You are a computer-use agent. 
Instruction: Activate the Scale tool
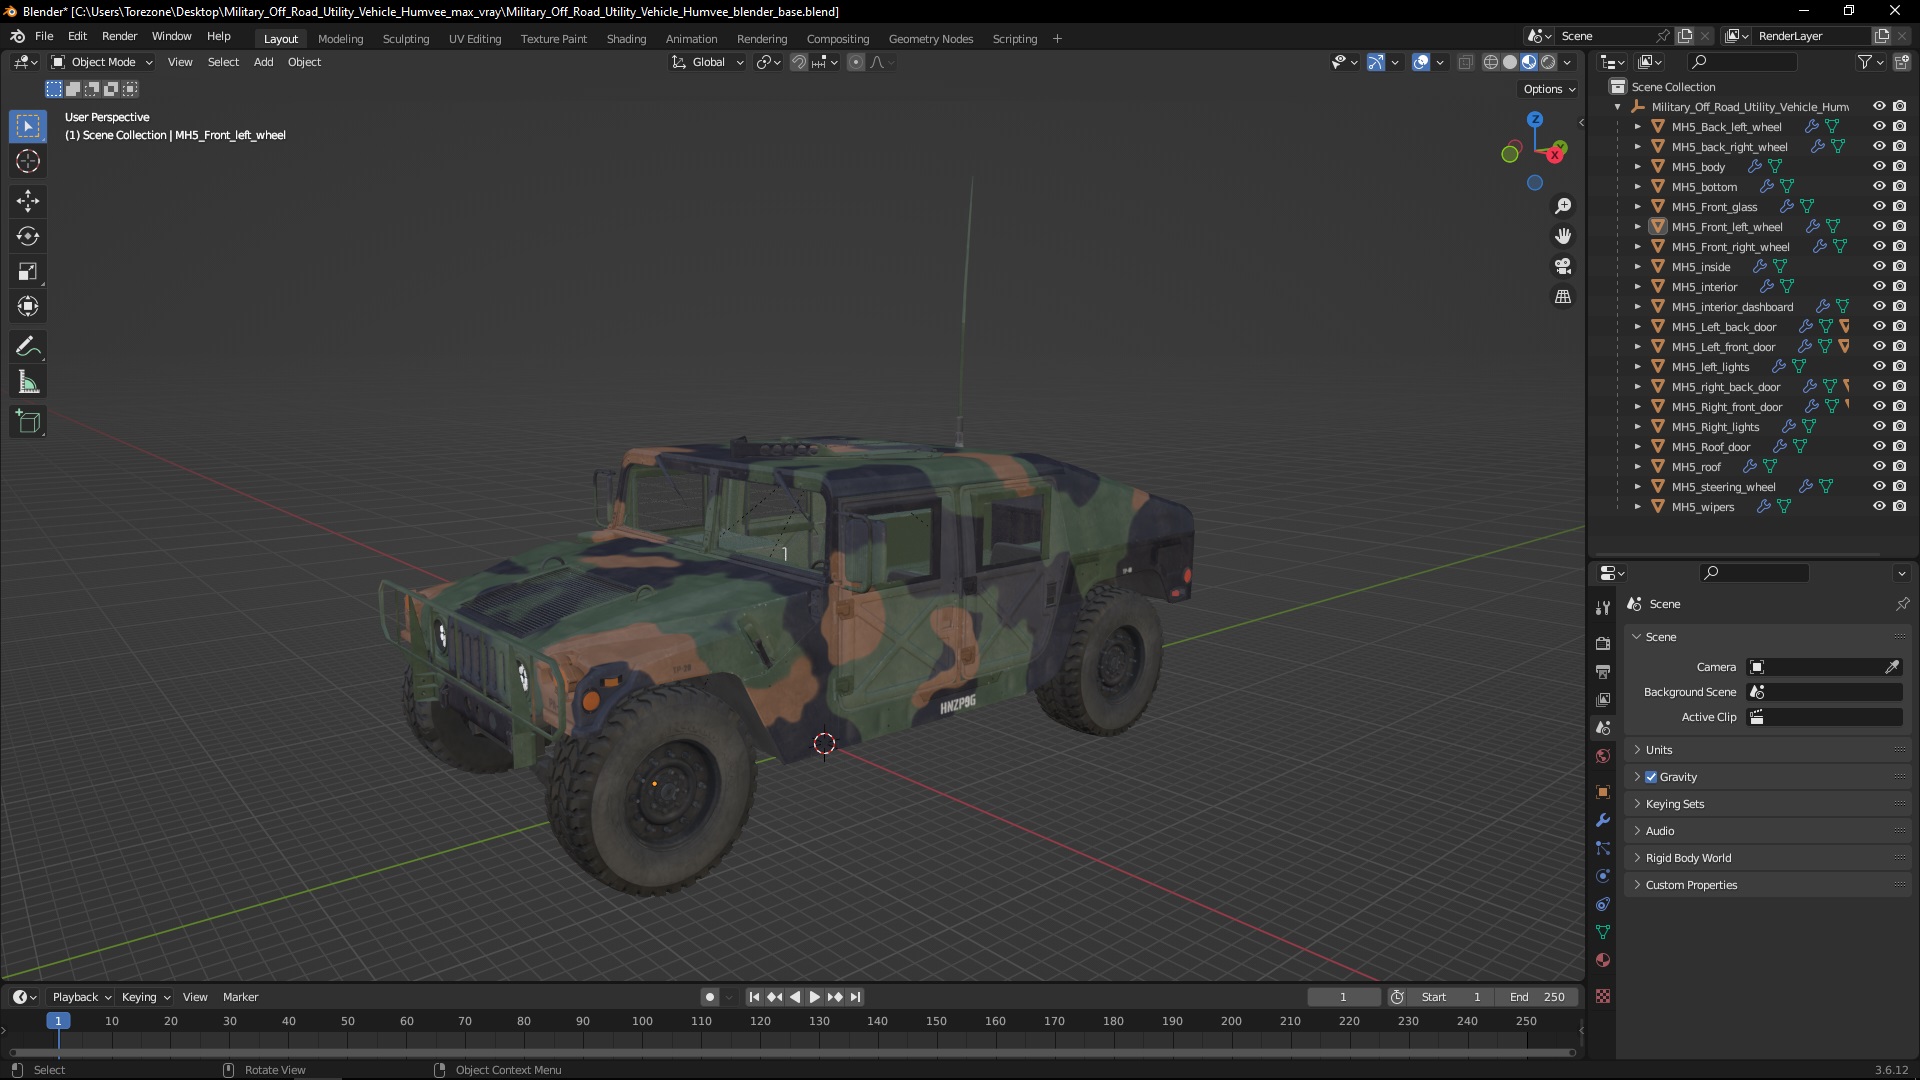(x=28, y=271)
